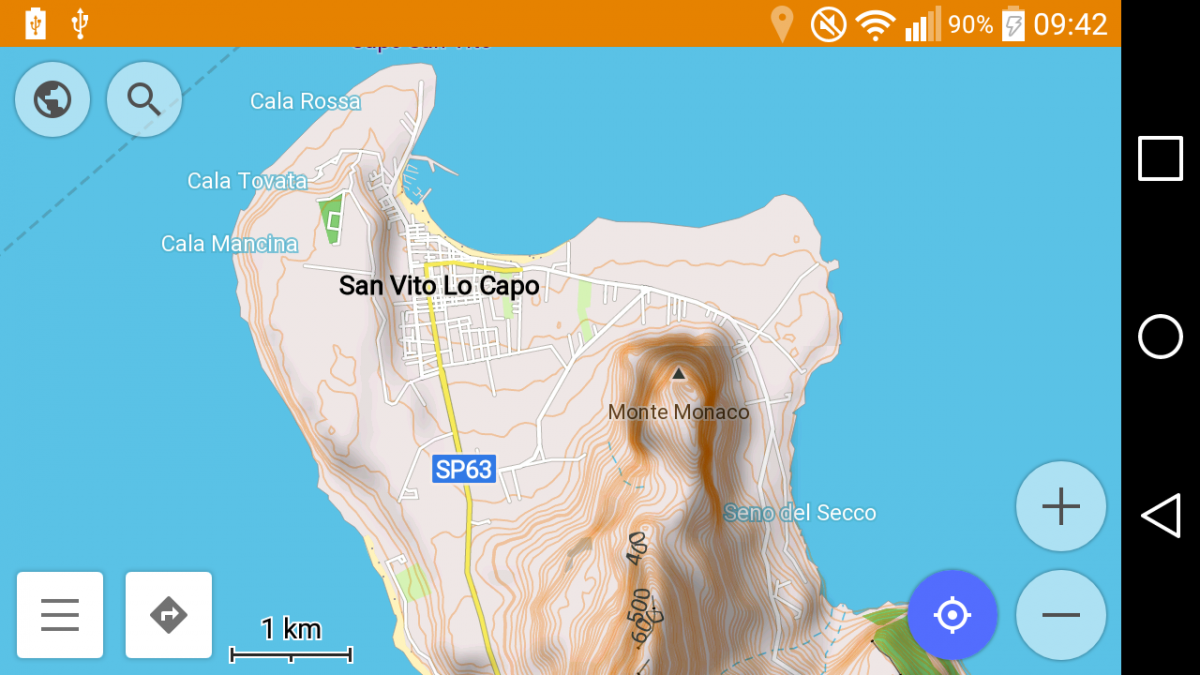The width and height of the screenshot is (1200, 675).
Task: Open the hamburger main menu
Action: [60, 615]
